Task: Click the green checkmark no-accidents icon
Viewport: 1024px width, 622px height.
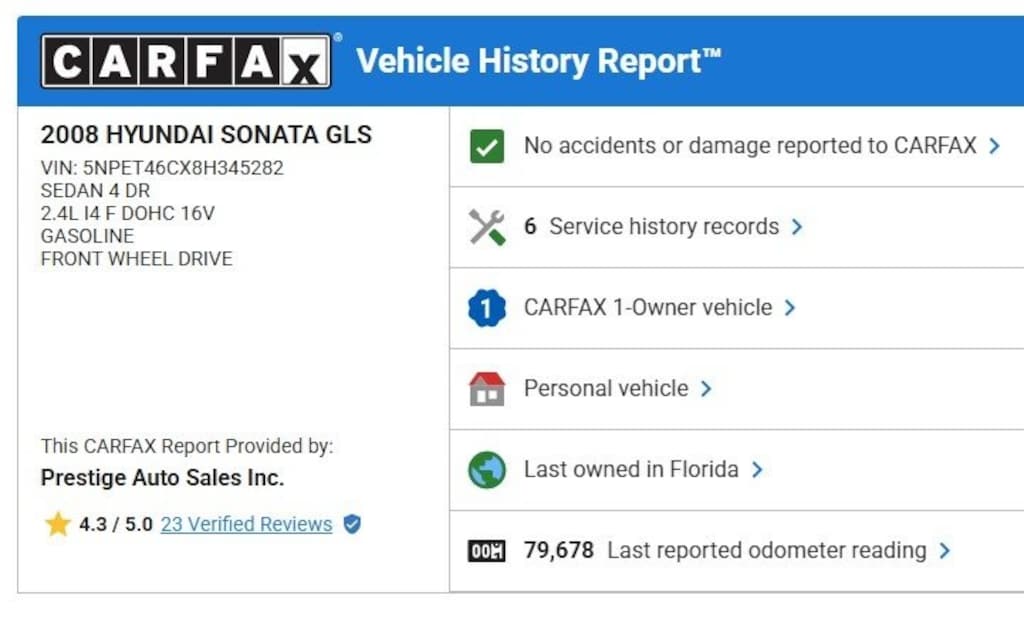Action: (487, 147)
